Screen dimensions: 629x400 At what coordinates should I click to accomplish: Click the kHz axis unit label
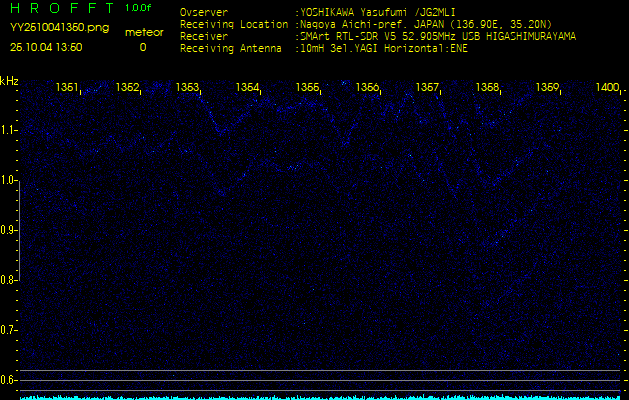click(x=9, y=80)
